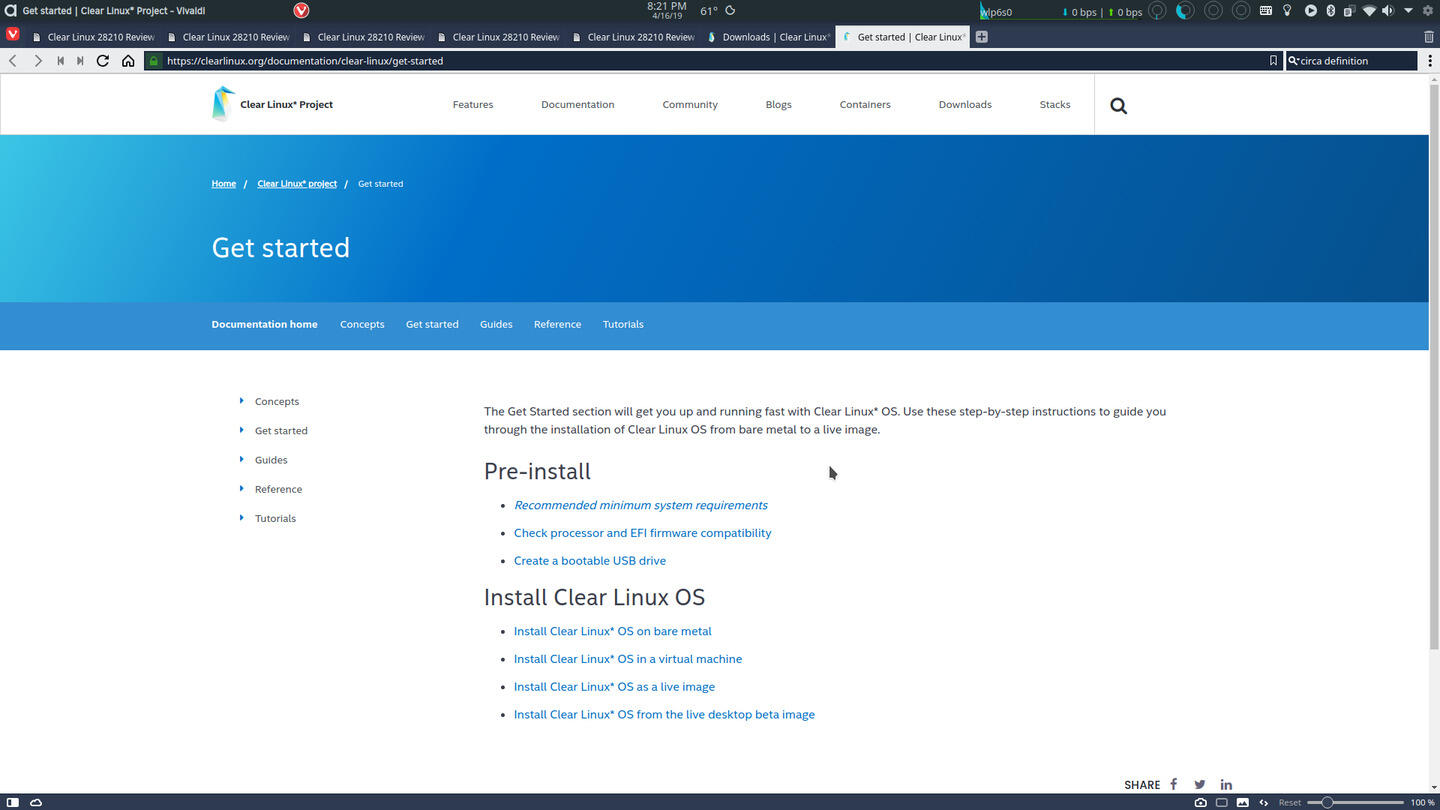Image resolution: width=1440 pixels, height=810 pixels.
Task: Open Recommended minimum system requirements link
Action: (641, 505)
